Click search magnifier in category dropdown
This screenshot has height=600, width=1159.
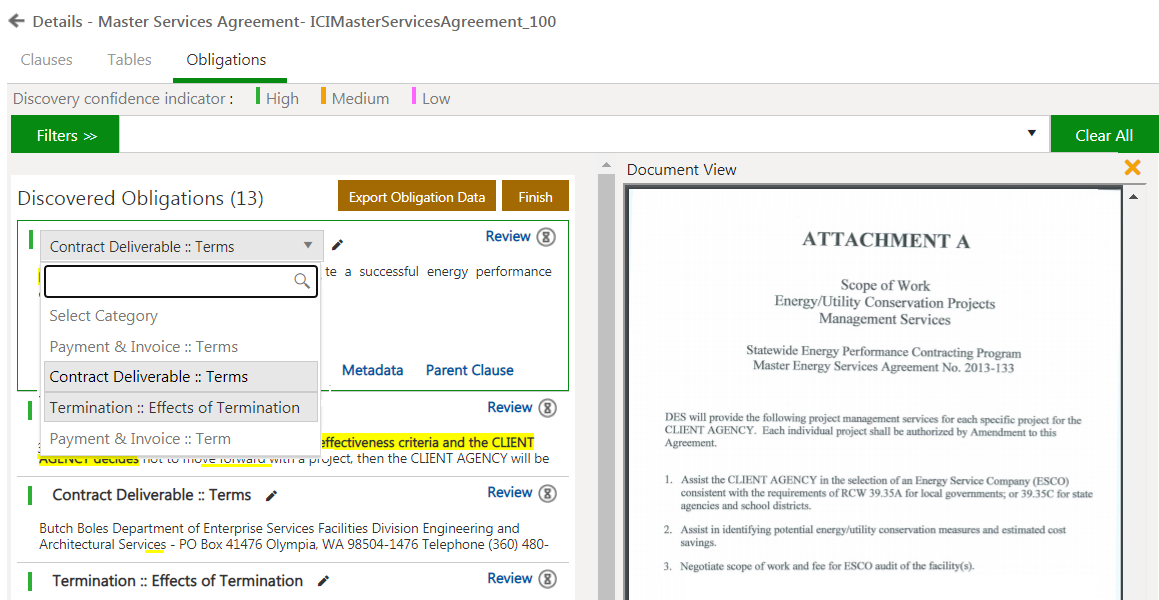(x=302, y=282)
